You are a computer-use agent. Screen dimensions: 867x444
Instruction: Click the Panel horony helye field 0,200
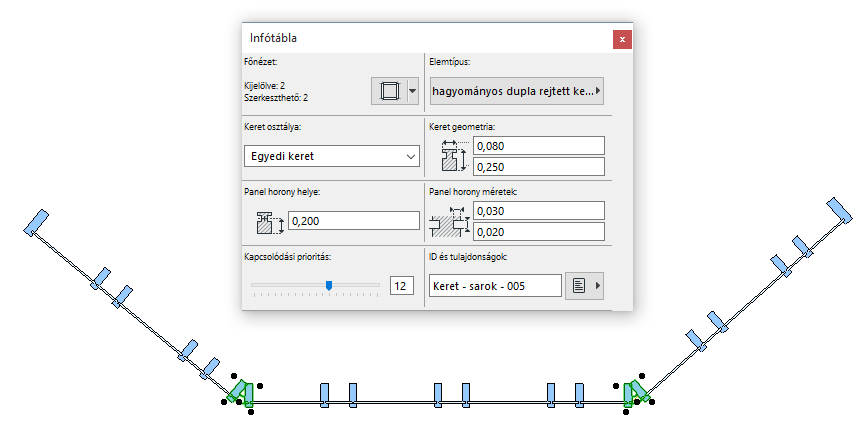coord(353,221)
